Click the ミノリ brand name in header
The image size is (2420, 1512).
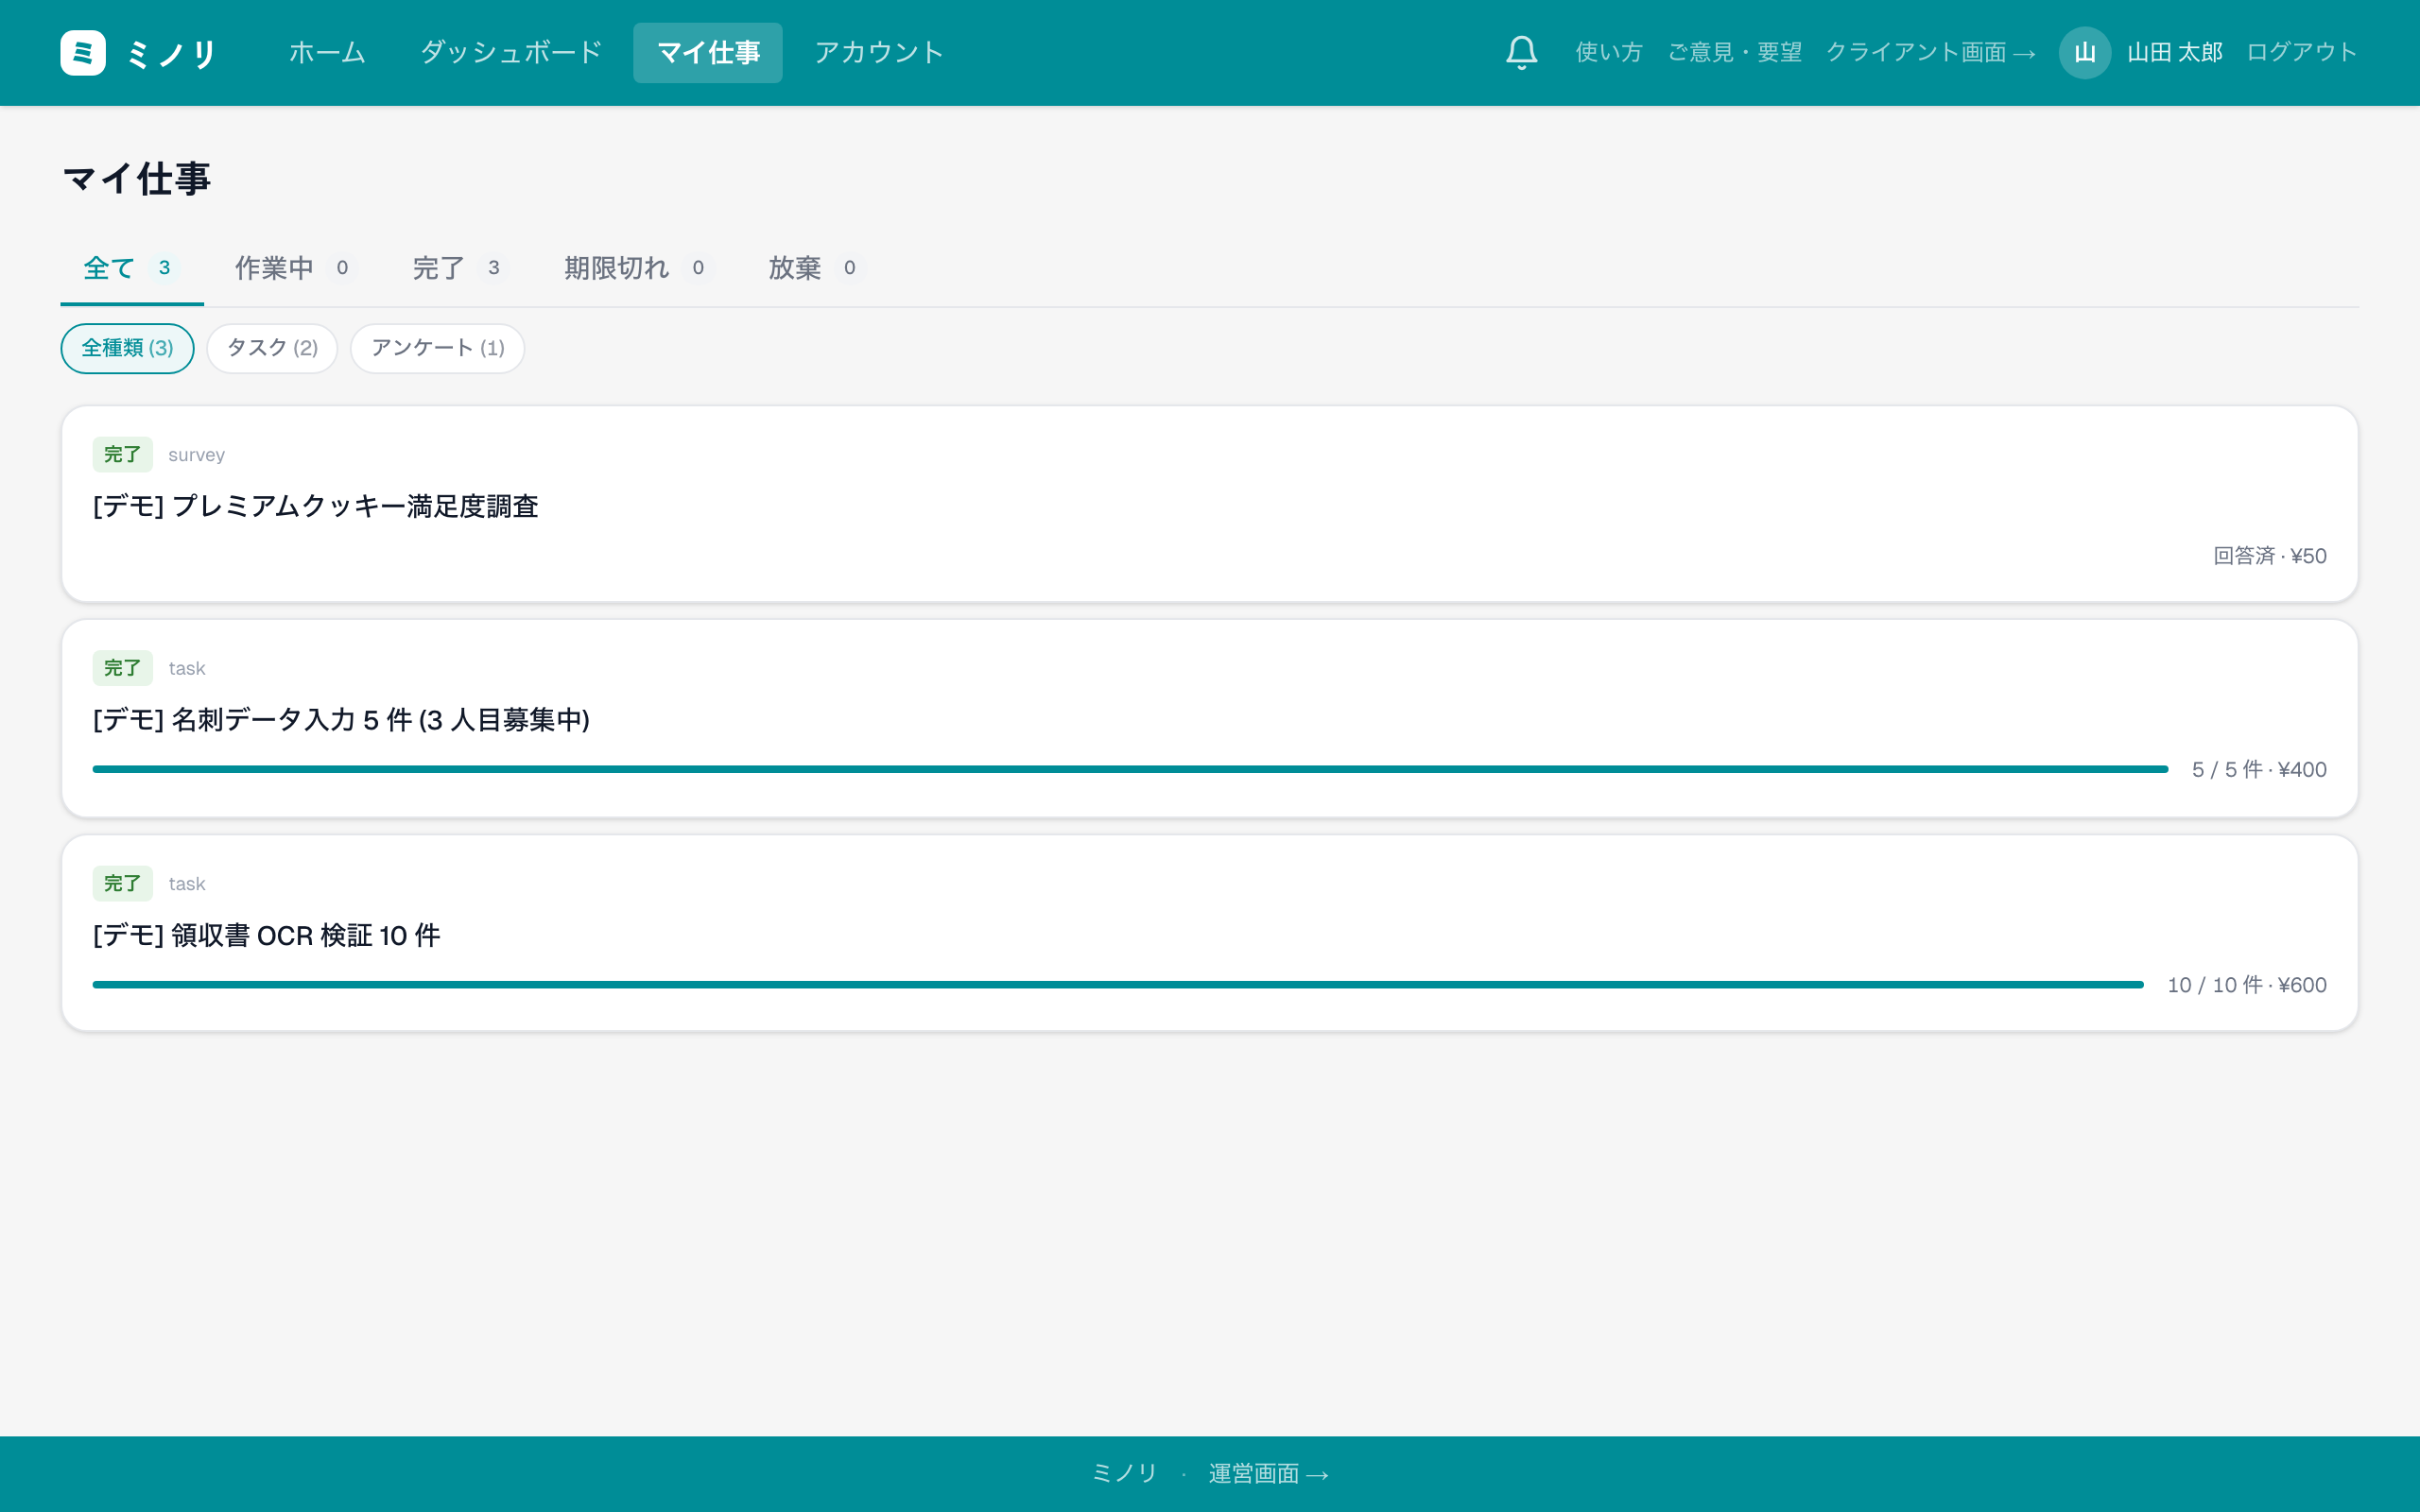click(x=172, y=54)
